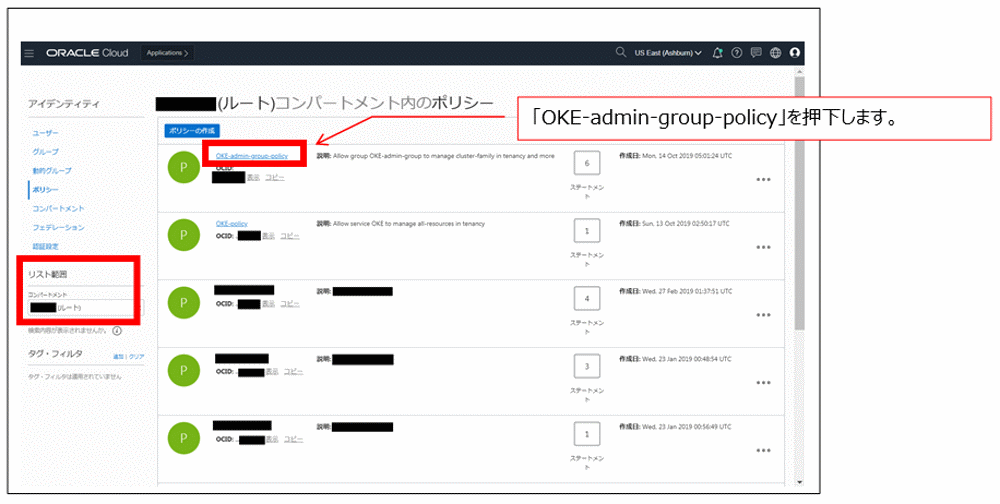The width and height of the screenshot is (1000, 504).
Task: Click the ポリシーの作成 button
Action: [x=192, y=131]
